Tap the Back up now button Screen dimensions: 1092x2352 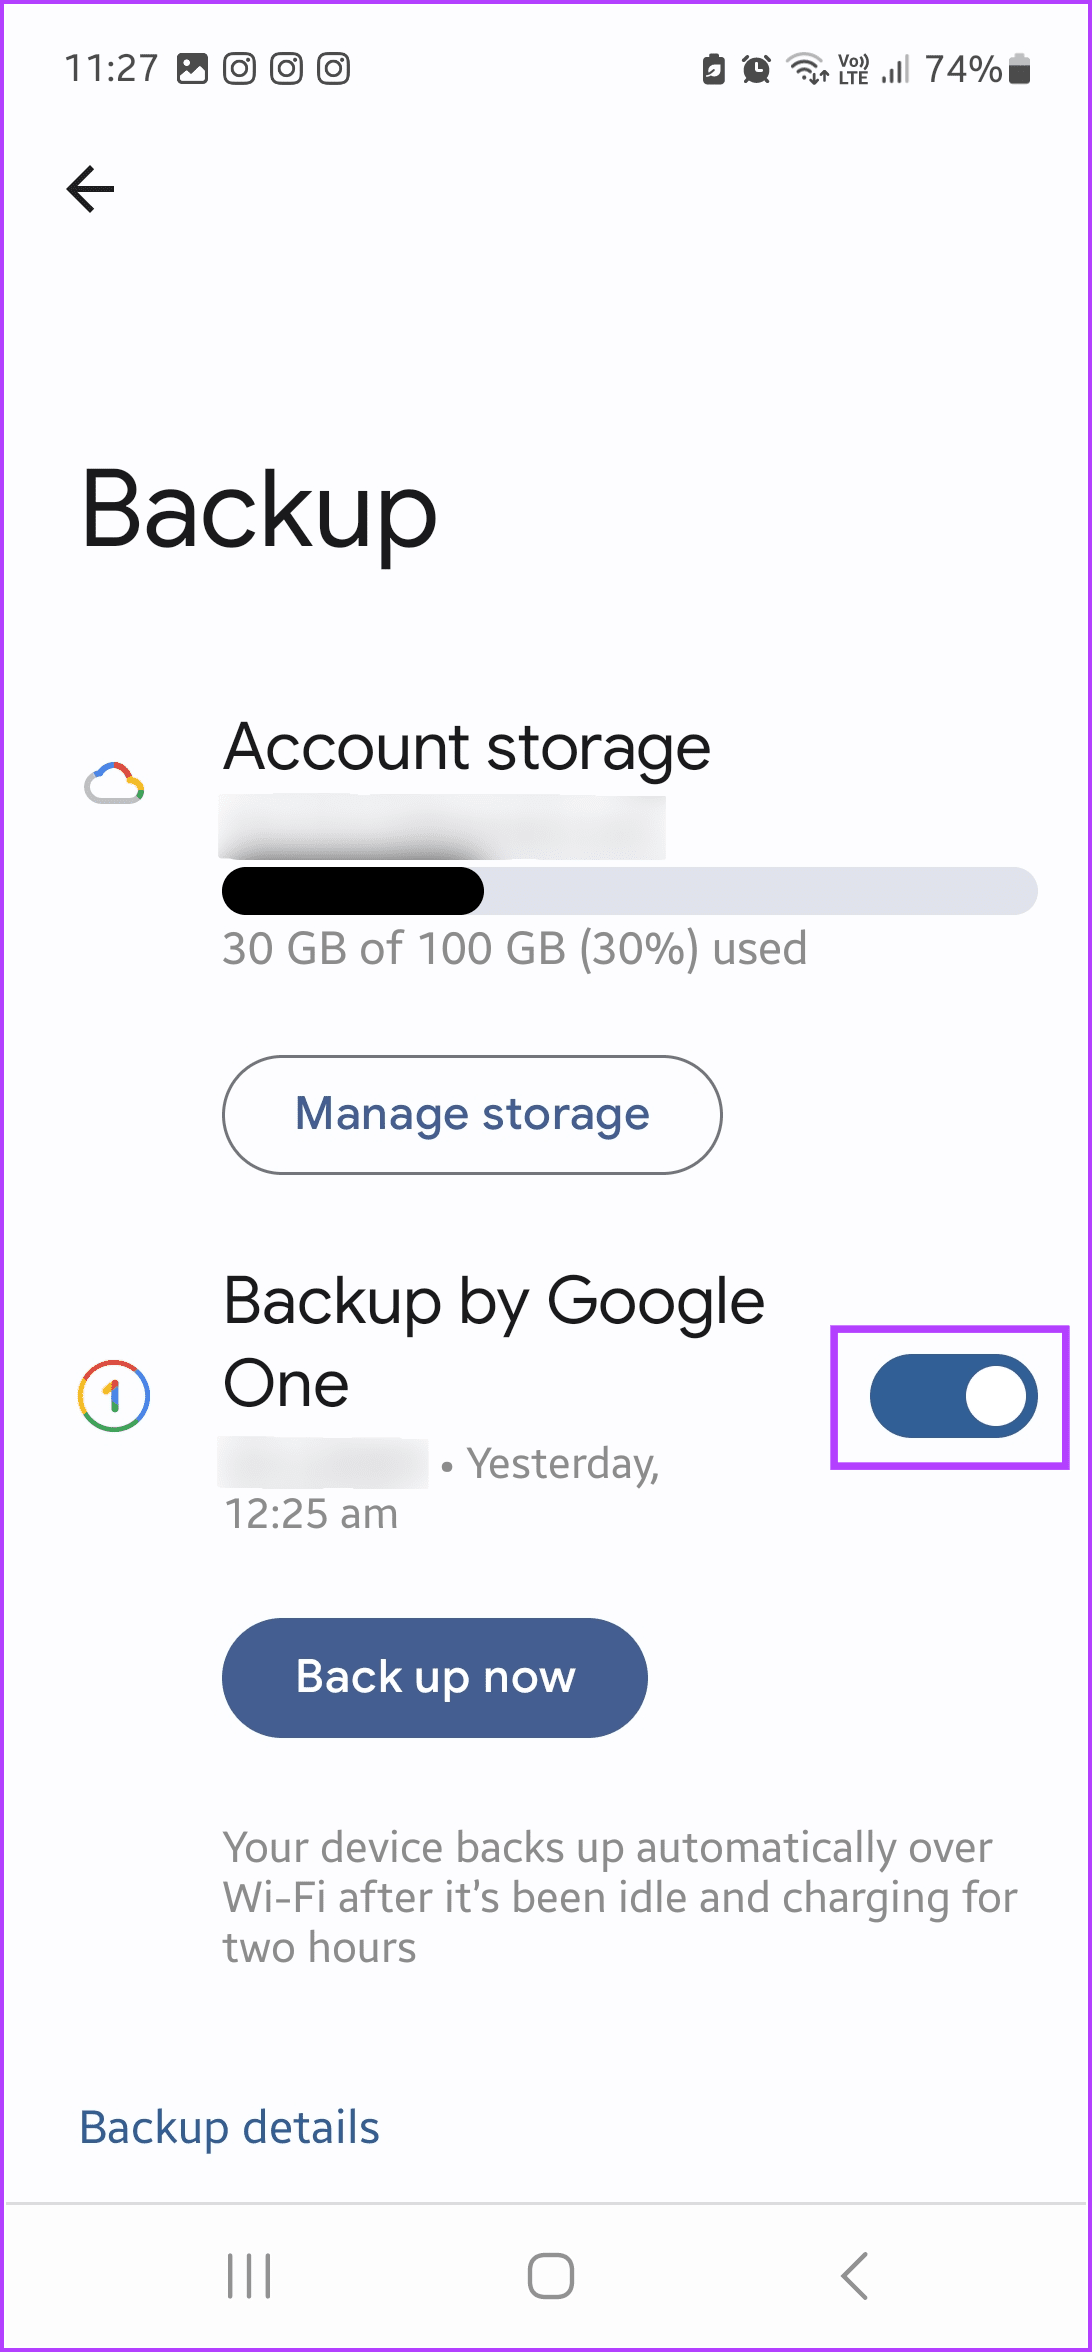pos(435,1677)
